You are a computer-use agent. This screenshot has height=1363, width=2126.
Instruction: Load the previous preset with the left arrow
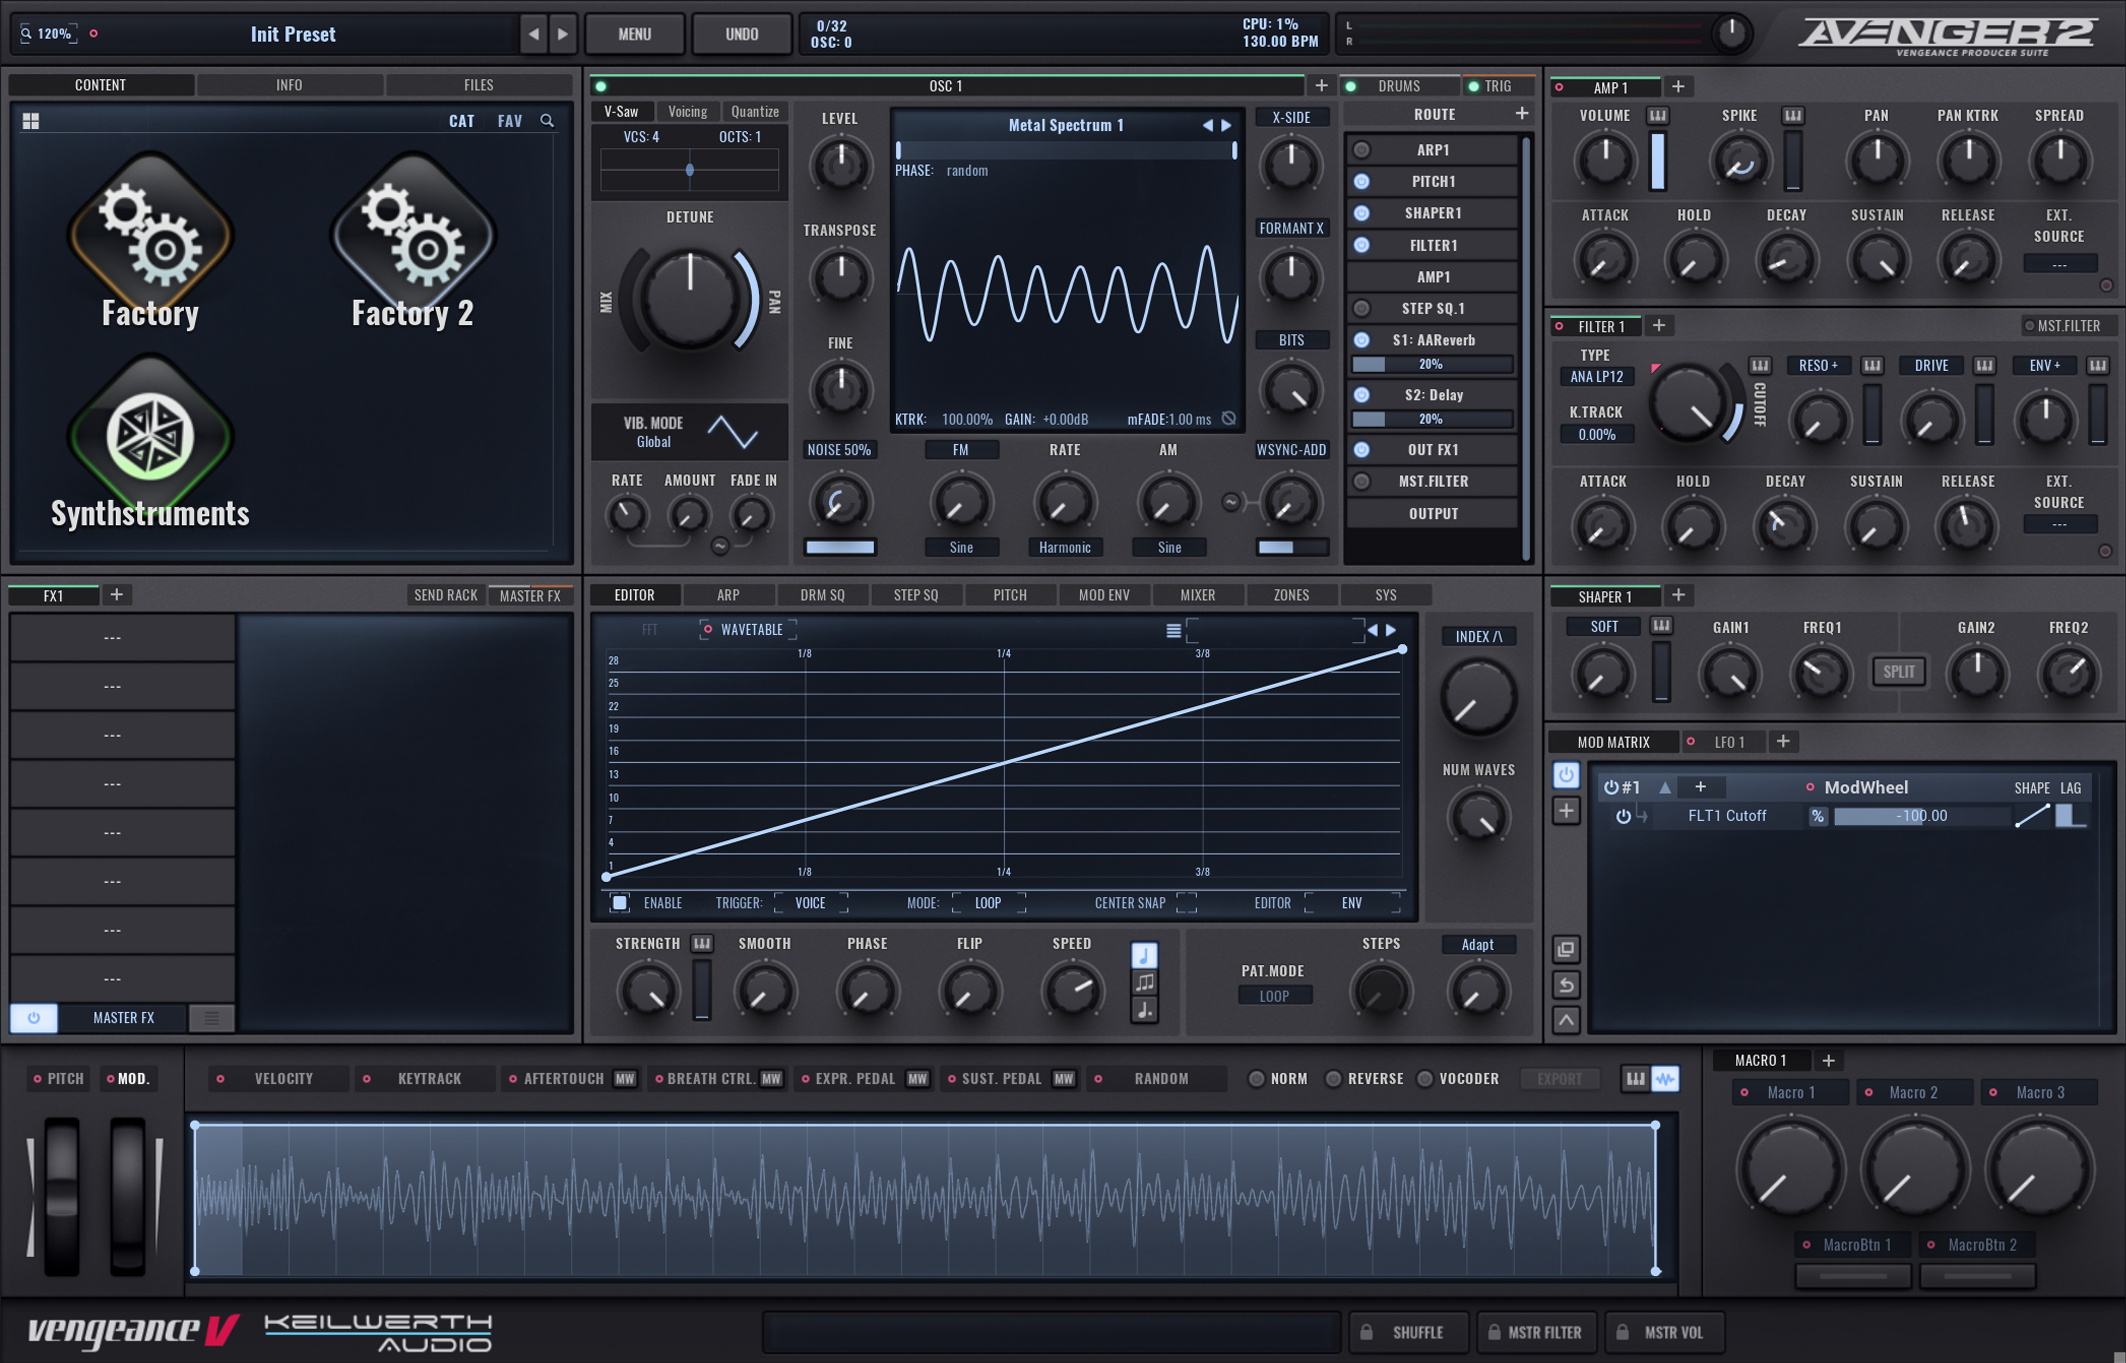[533, 34]
